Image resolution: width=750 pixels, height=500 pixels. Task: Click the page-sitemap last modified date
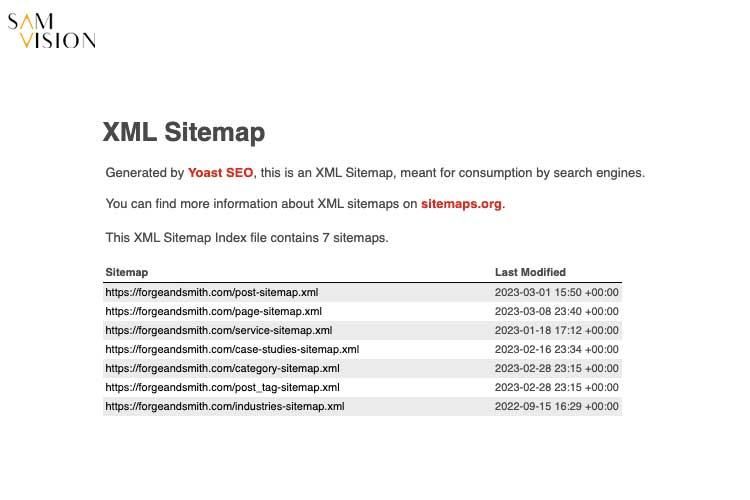coord(557,311)
